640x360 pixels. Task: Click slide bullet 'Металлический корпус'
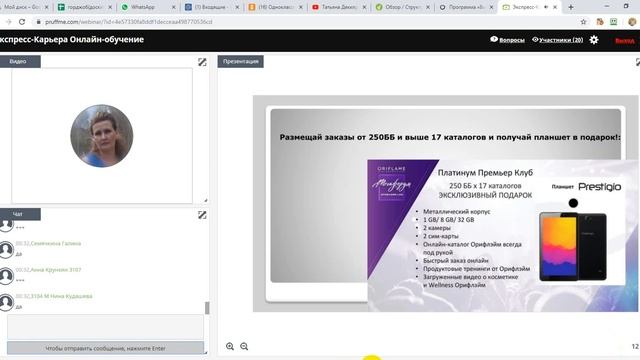456,211
